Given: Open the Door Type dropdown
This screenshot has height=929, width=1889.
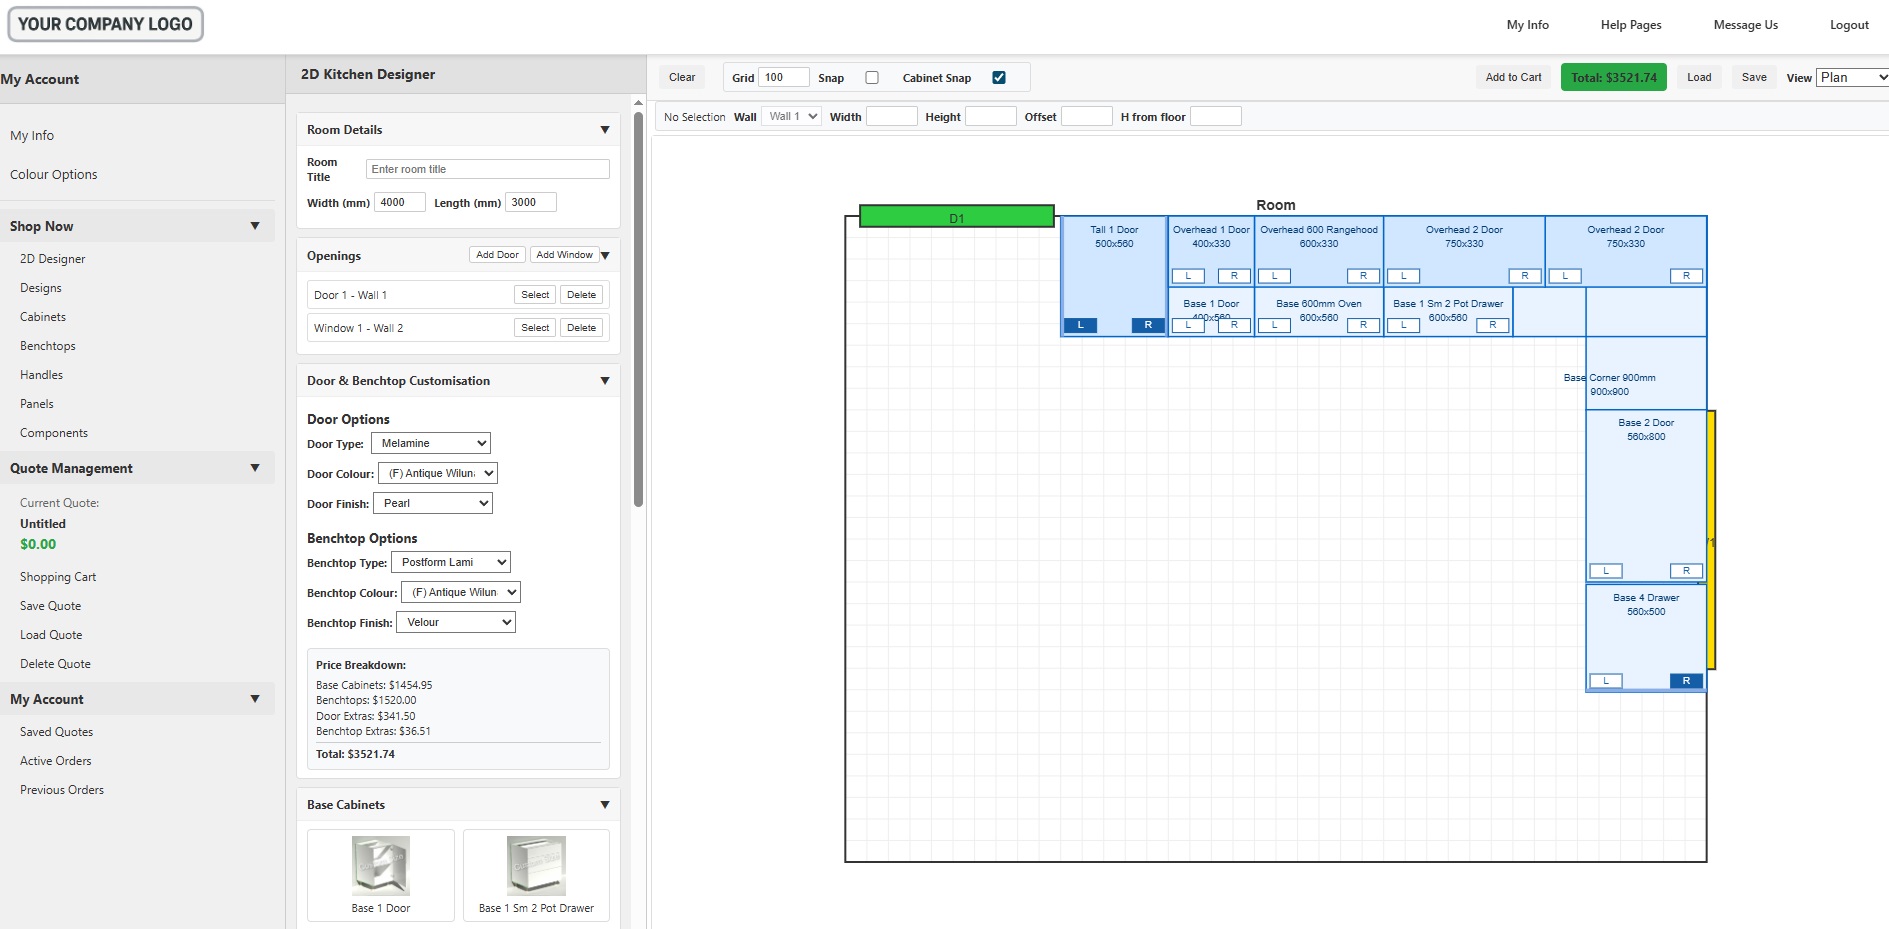Looking at the screenshot, I should (x=431, y=443).
